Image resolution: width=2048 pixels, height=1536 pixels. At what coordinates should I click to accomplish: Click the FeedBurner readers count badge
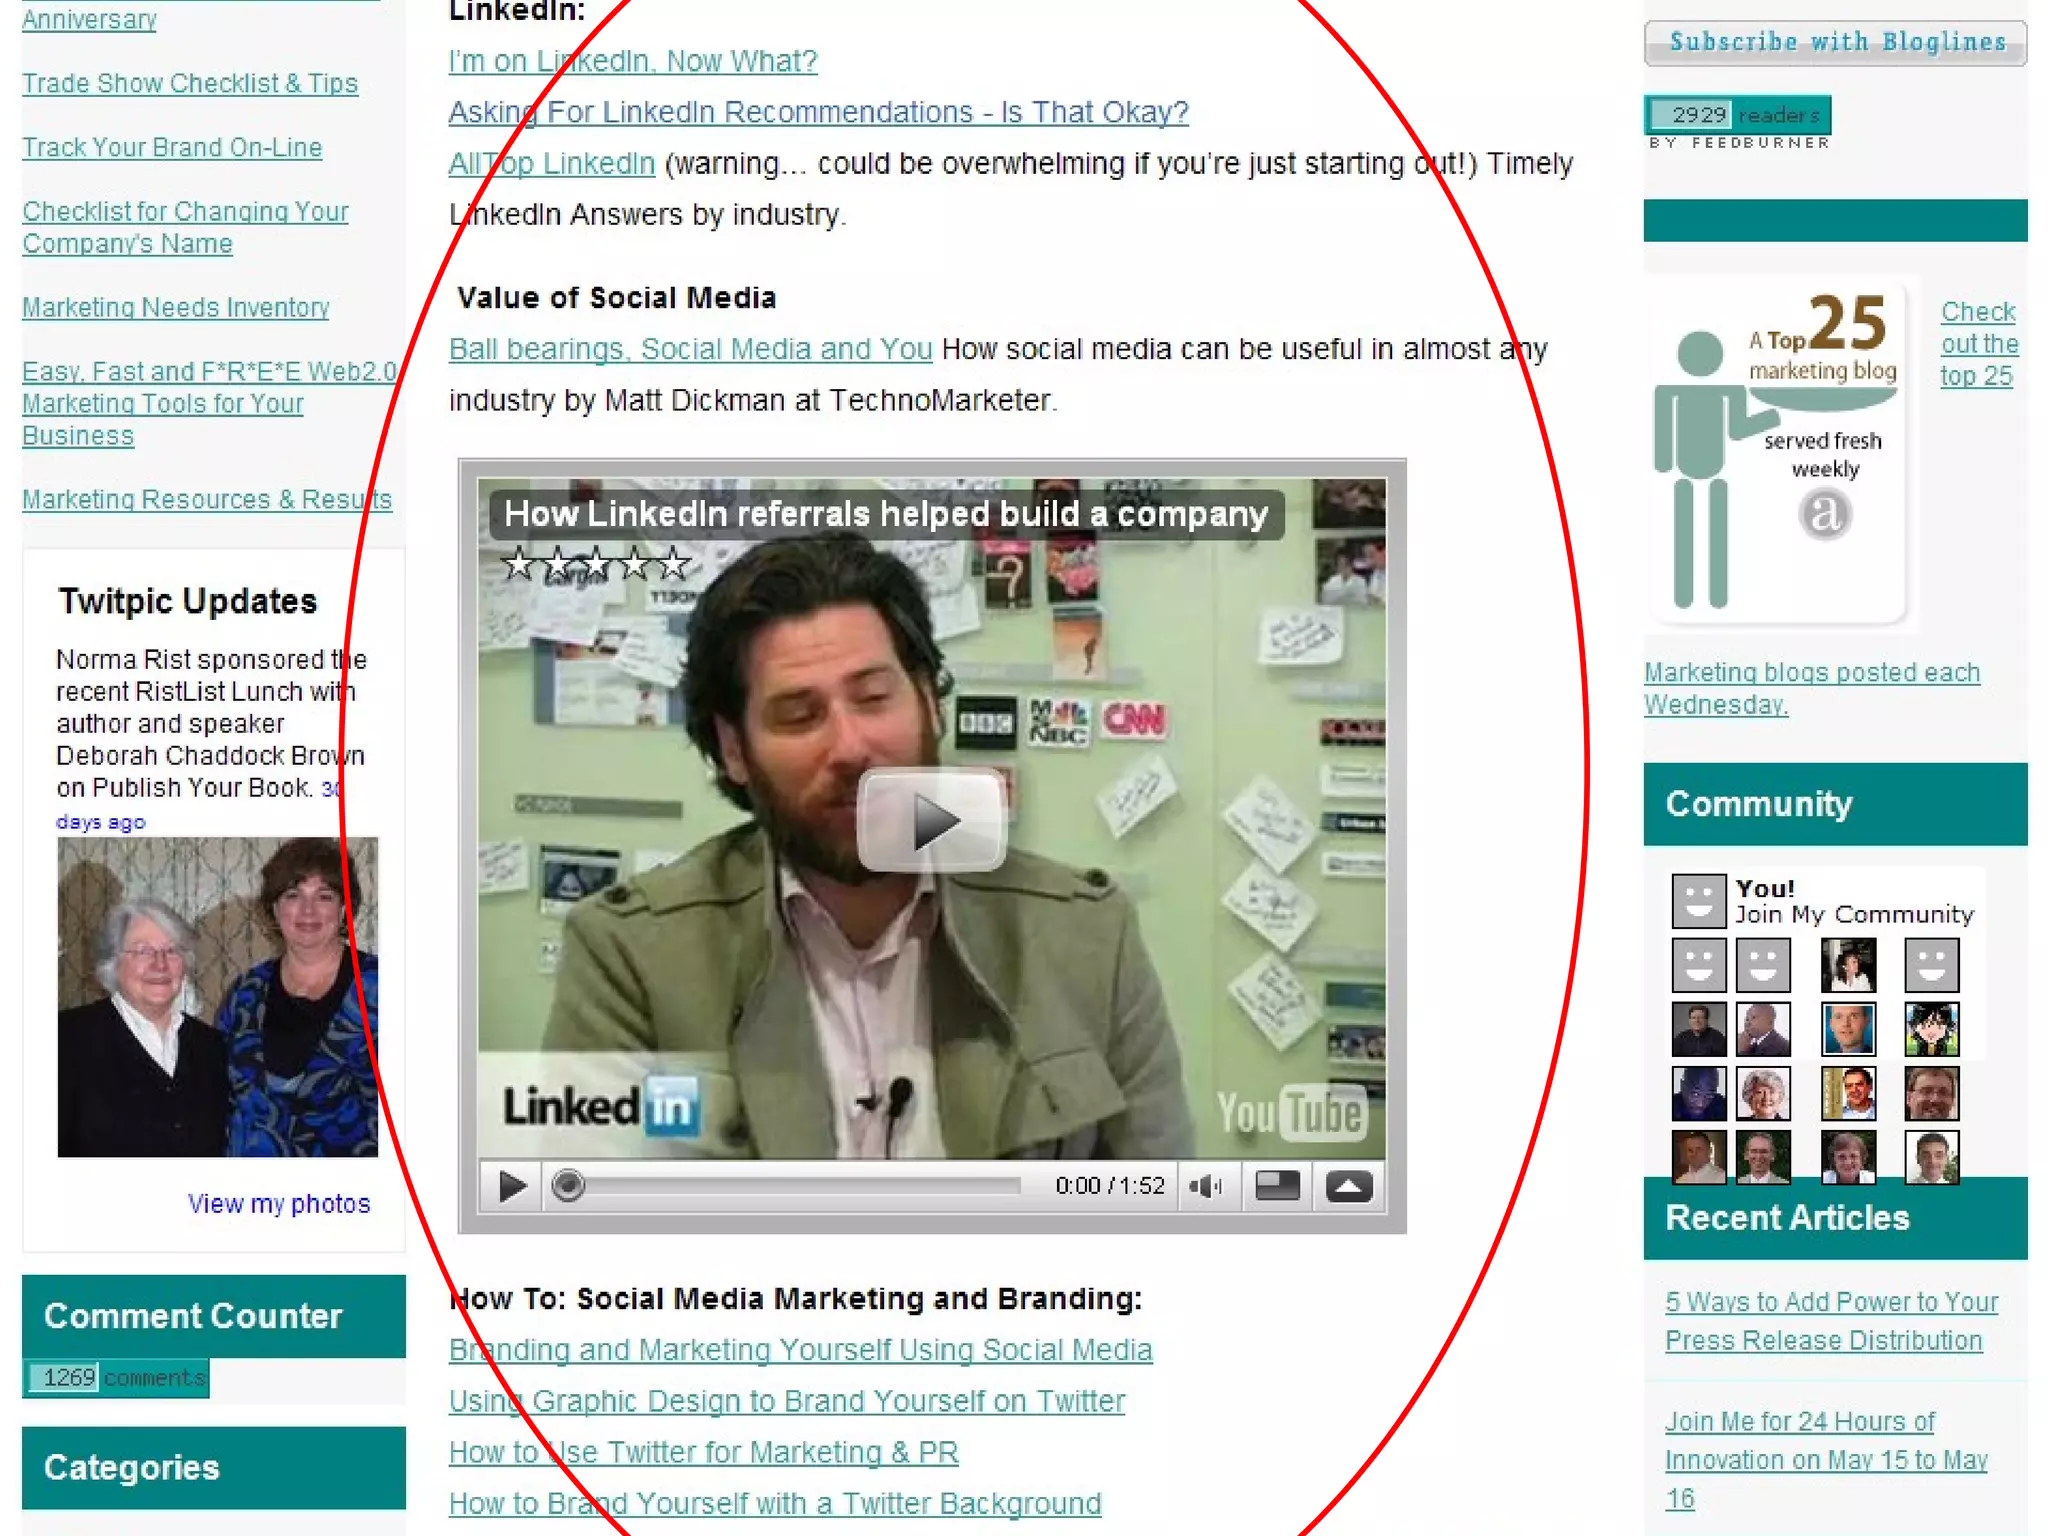tap(1737, 115)
